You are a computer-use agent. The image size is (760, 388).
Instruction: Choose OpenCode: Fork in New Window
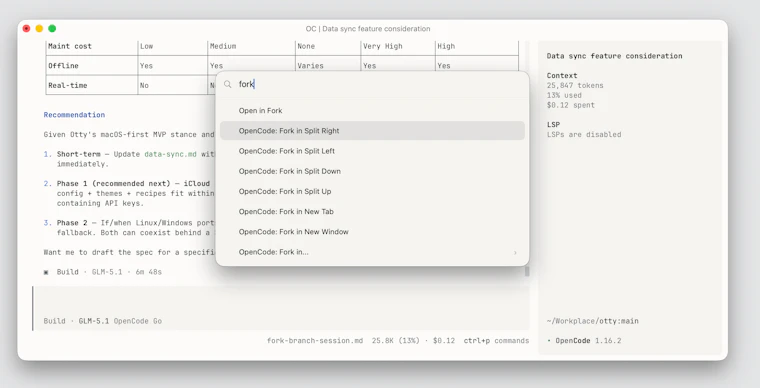(x=372, y=232)
